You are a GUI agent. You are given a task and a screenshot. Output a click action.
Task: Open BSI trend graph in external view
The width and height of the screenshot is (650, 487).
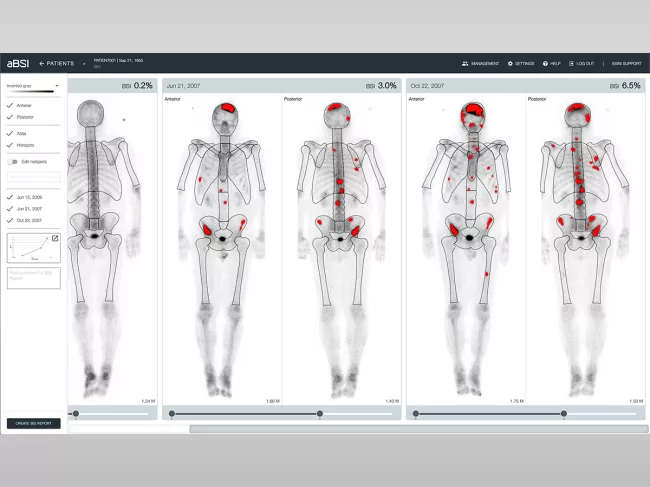coord(56,238)
